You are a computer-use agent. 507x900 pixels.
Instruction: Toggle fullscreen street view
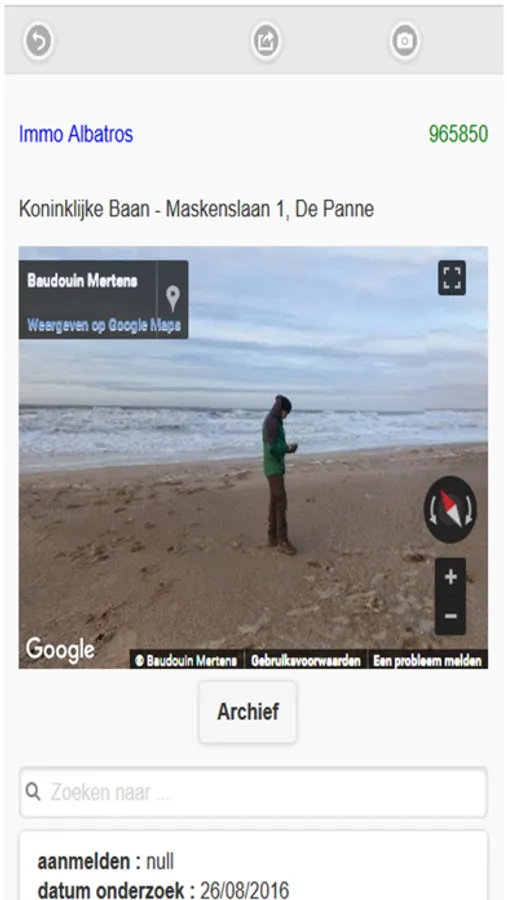[452, 278]
